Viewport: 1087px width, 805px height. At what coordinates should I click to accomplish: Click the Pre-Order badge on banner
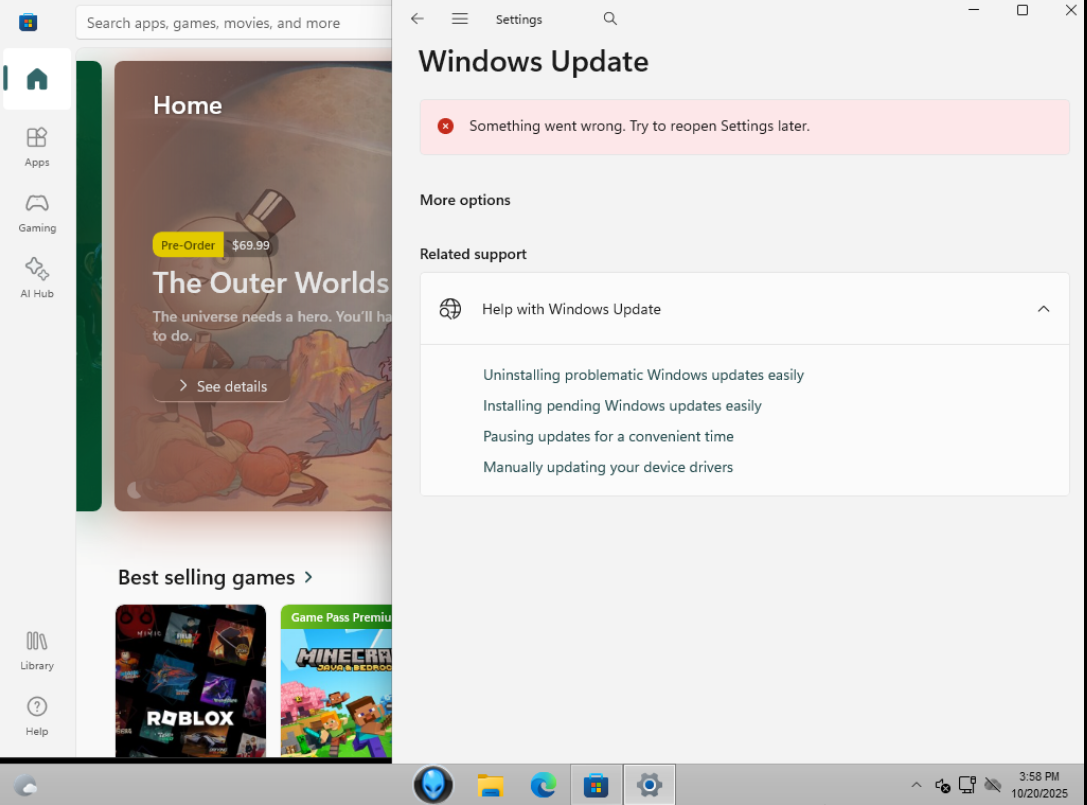tap(188, 245)
